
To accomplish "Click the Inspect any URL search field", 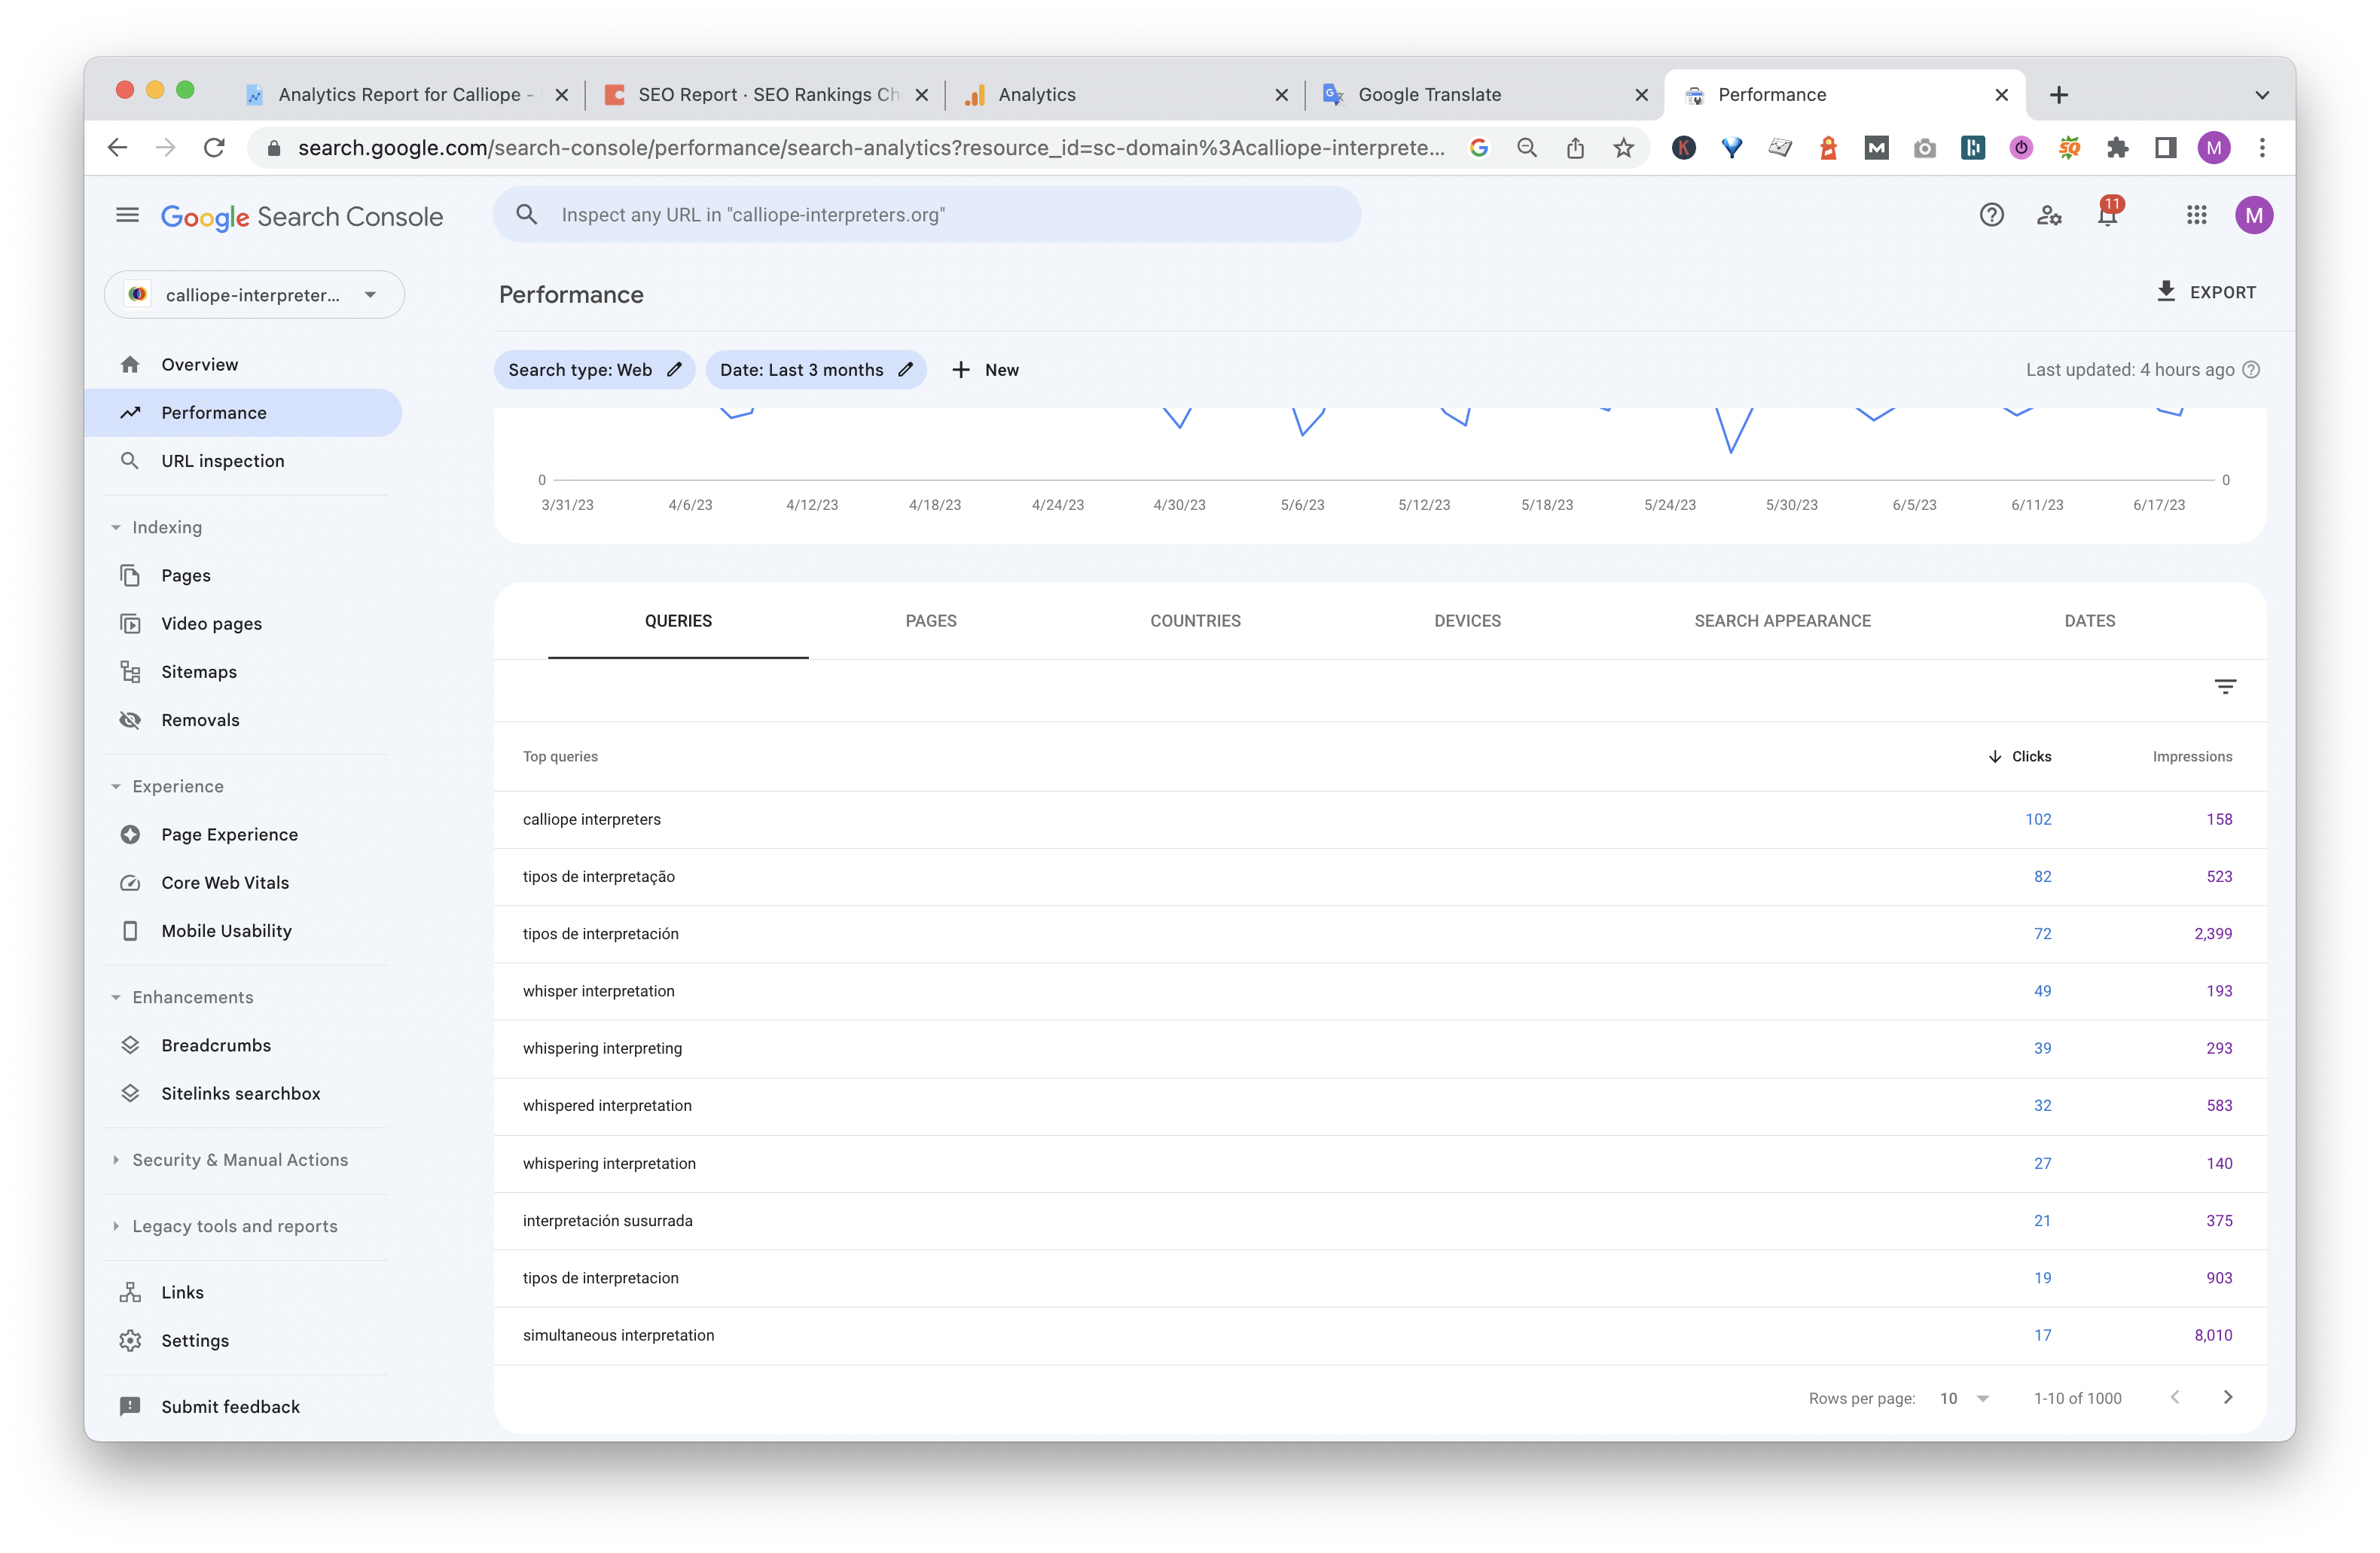I will point(926,215).
